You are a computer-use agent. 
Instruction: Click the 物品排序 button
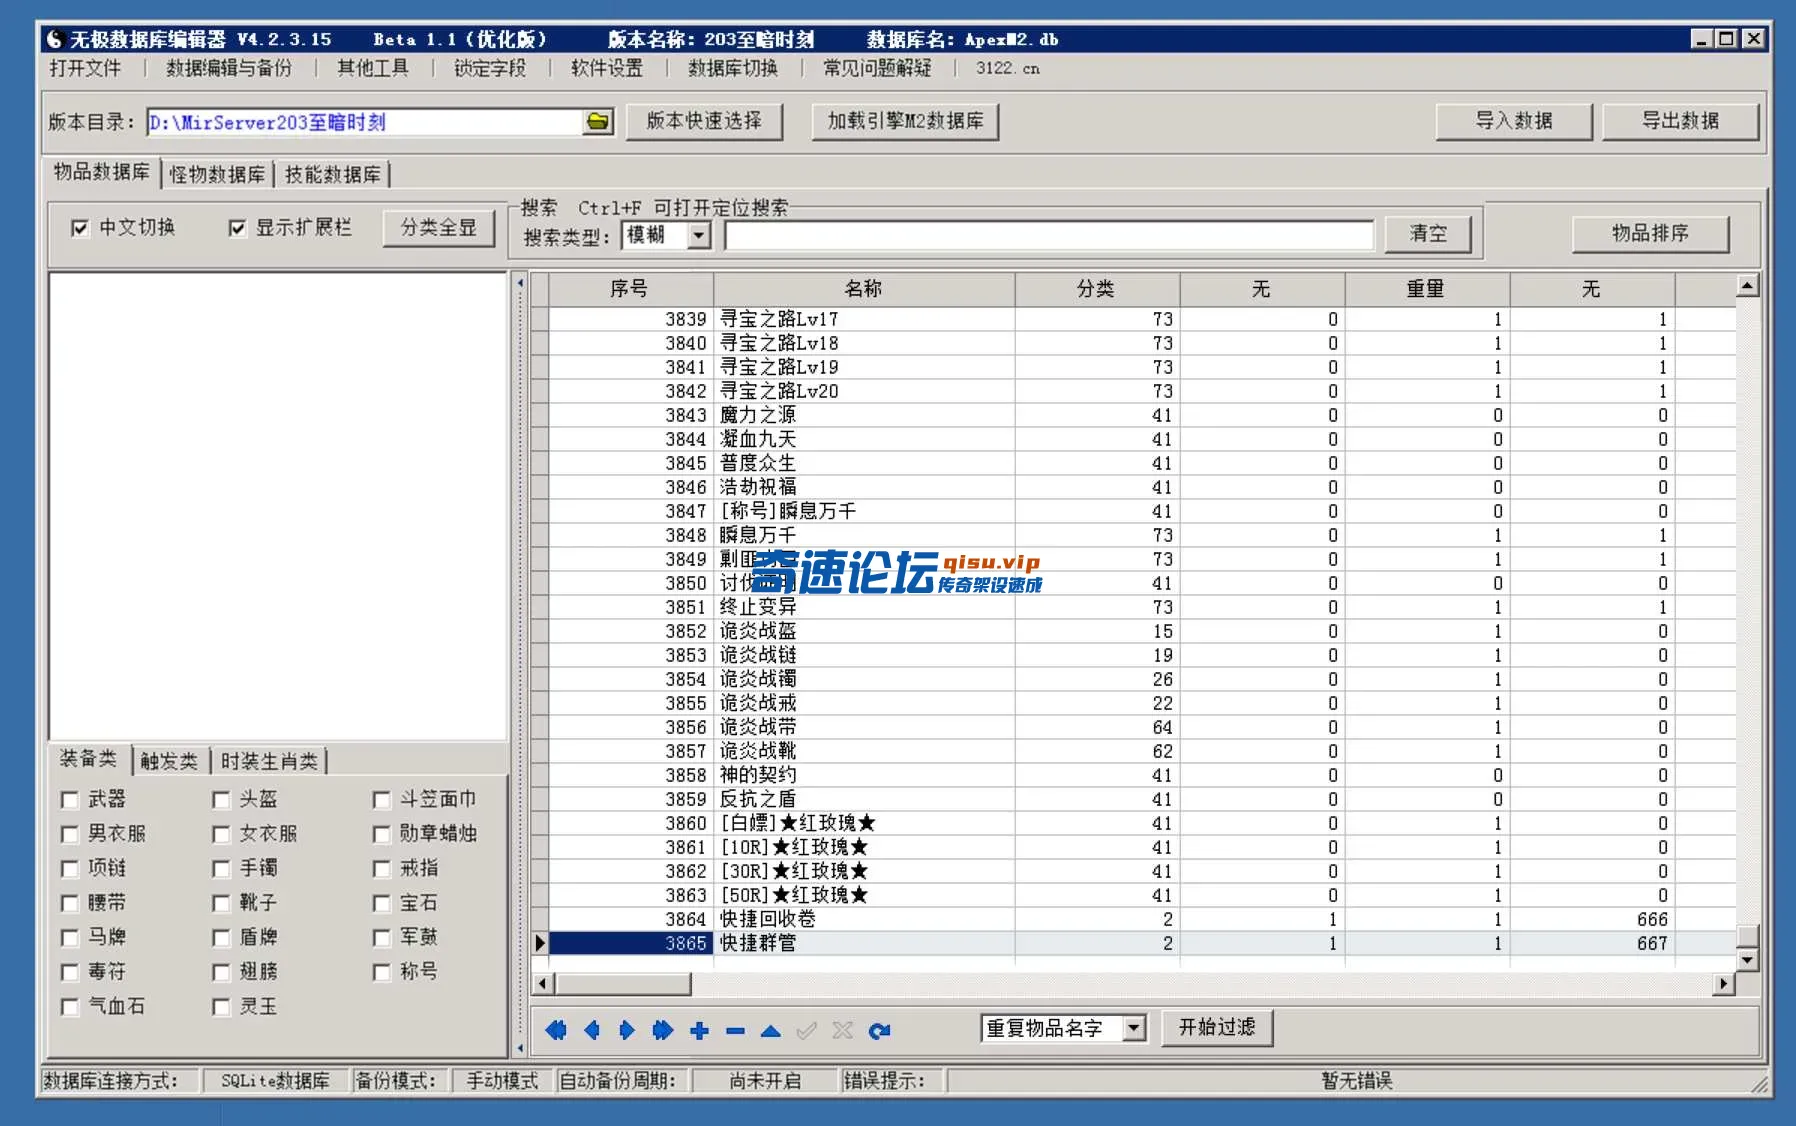(1650, 234)
